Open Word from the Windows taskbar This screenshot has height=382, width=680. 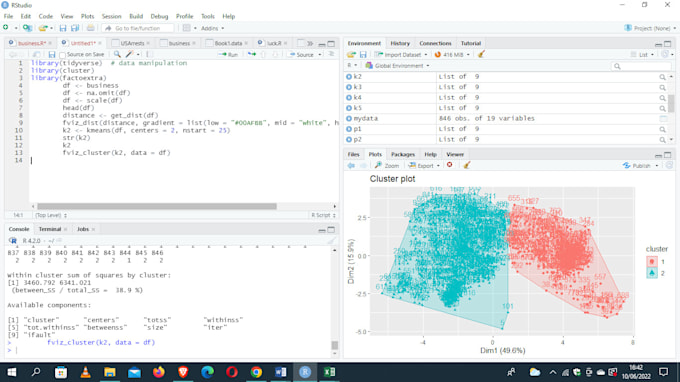pyautogui.click(x=281, y=372)
